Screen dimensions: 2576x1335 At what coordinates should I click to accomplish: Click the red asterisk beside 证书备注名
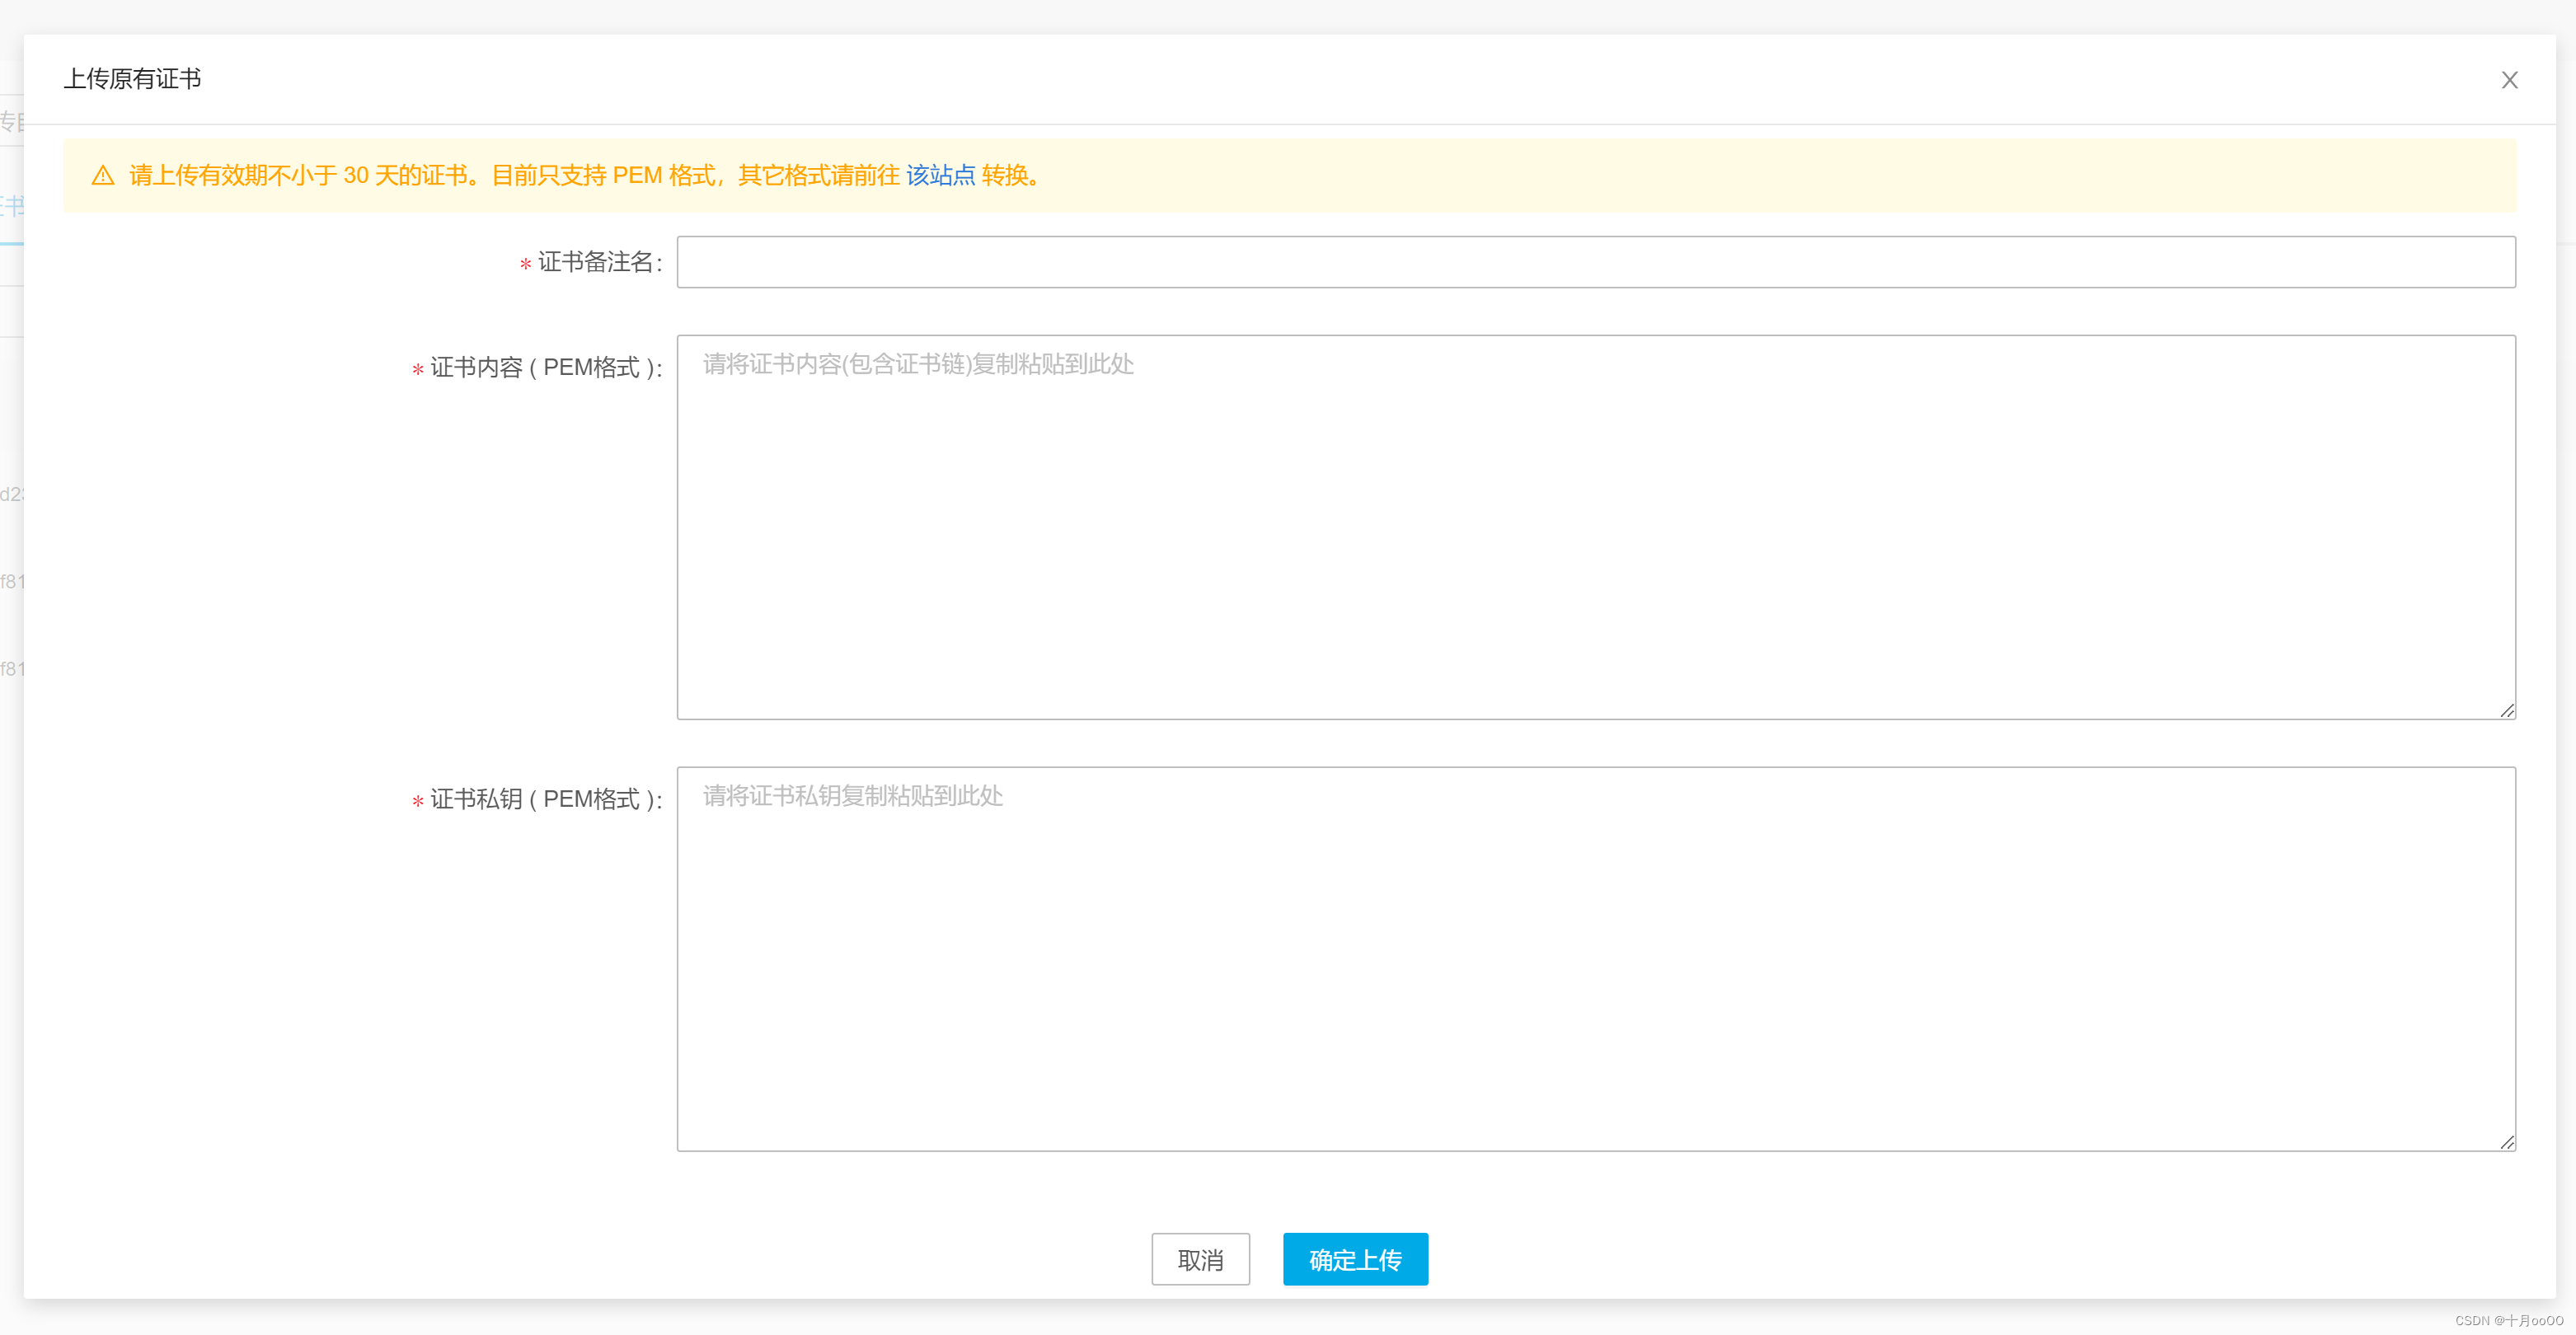(525, 265)
